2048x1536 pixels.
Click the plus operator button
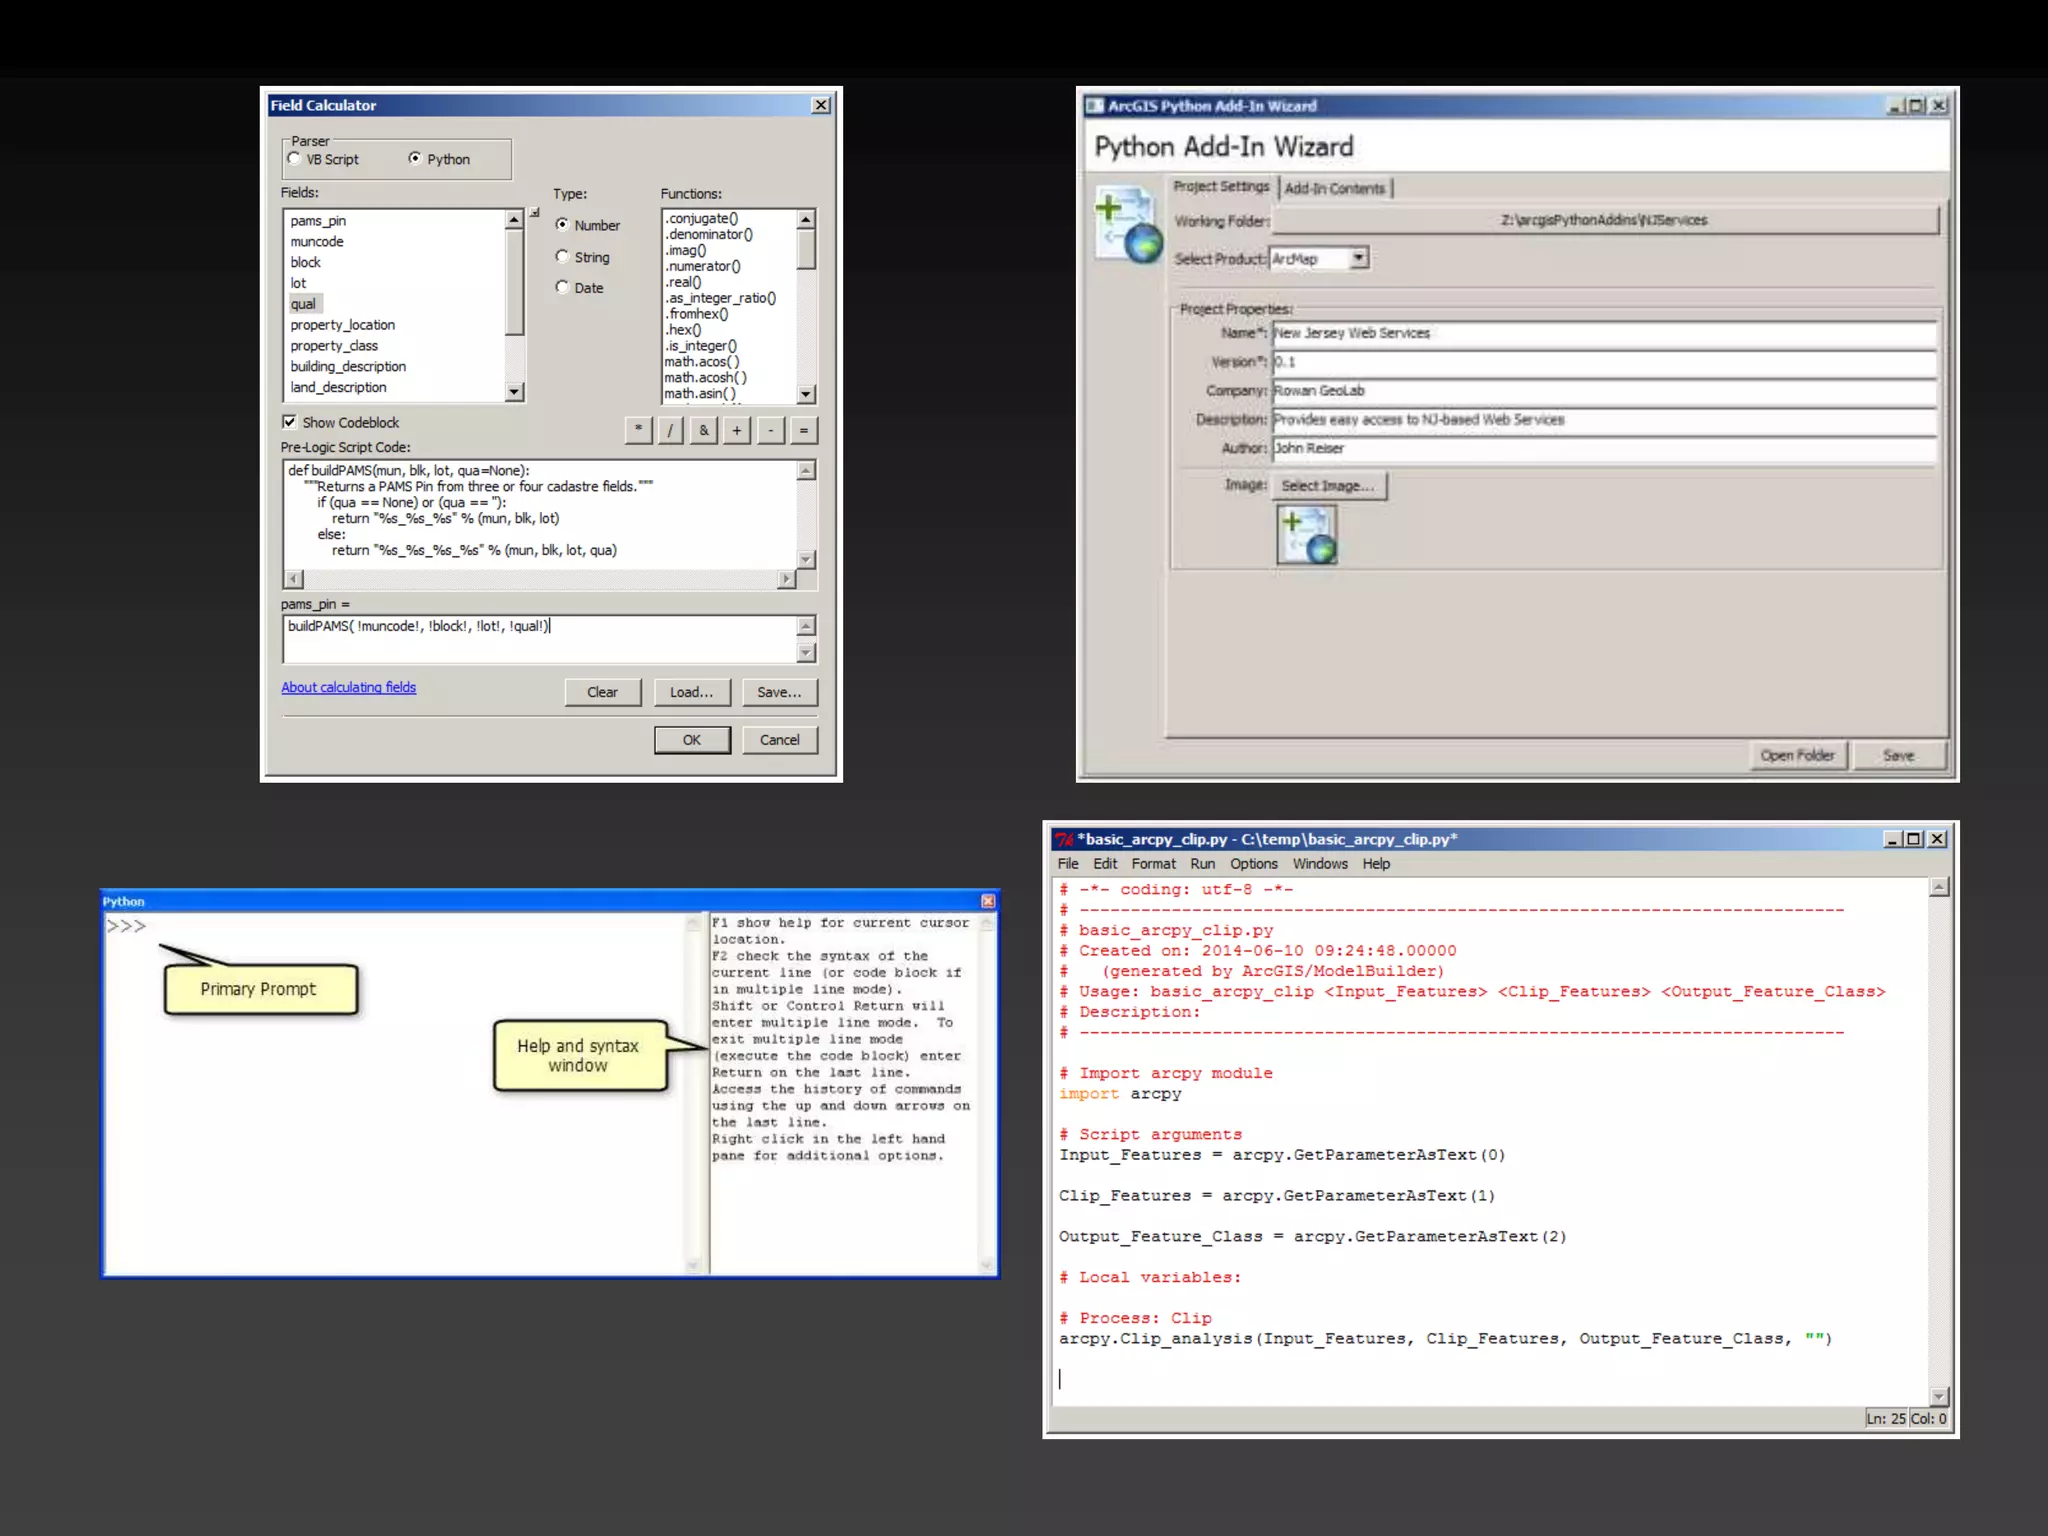[737, 430]
